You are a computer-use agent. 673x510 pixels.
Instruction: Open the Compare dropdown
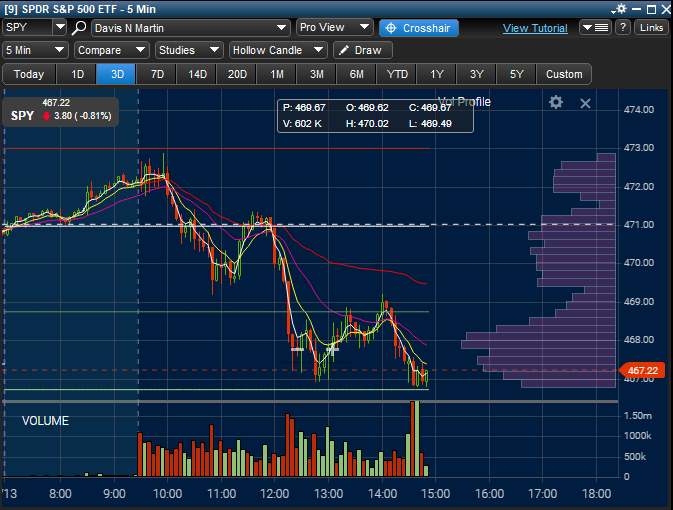click(112, 50)
